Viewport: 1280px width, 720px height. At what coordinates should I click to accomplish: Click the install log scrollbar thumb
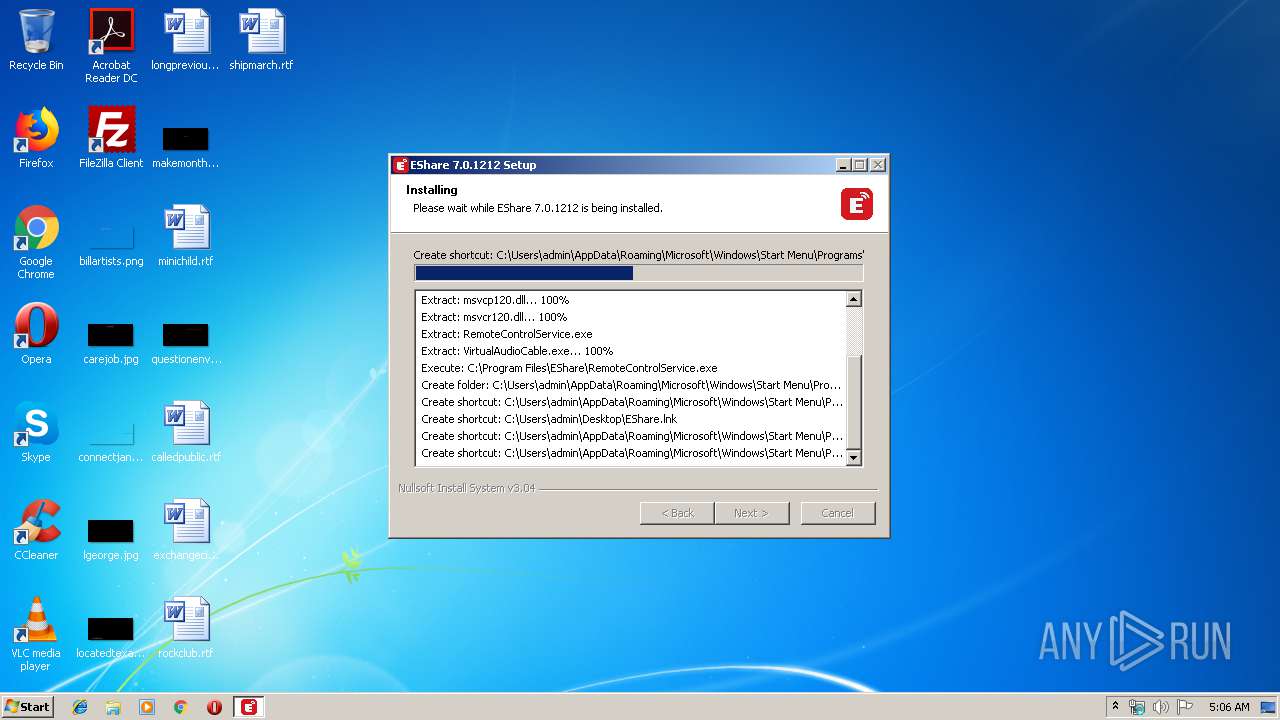coord(853,401)
